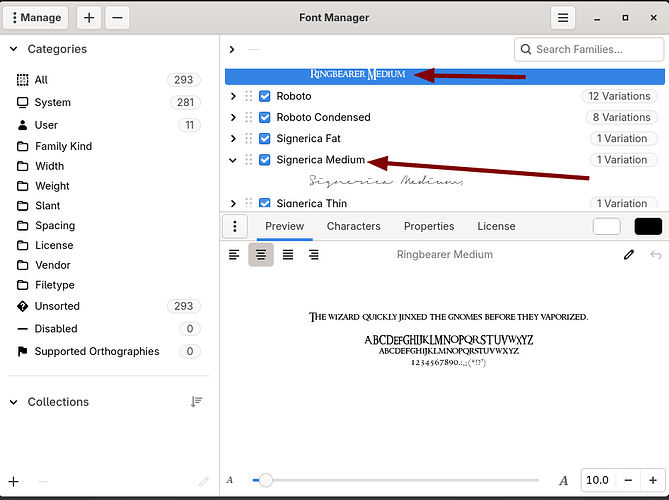Select the black foreground color swatch
669x500 pixels.
(x=647, y=226)
